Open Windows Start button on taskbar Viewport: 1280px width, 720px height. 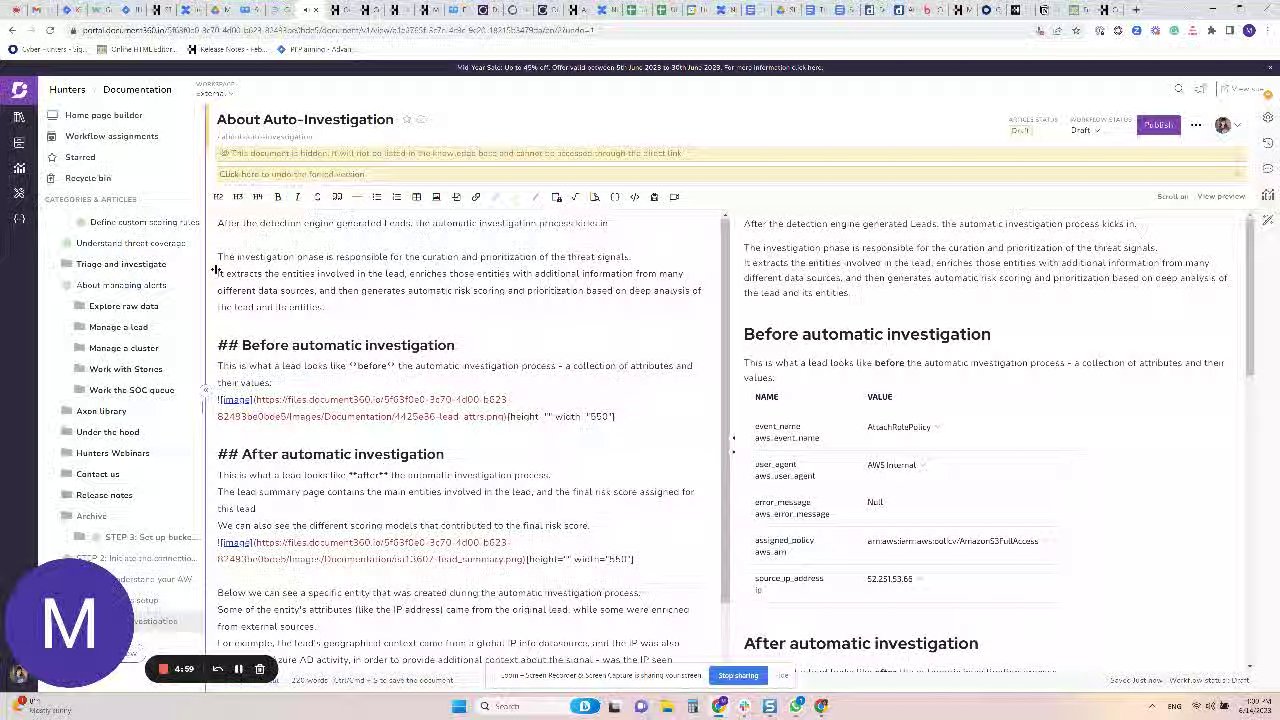459,706
